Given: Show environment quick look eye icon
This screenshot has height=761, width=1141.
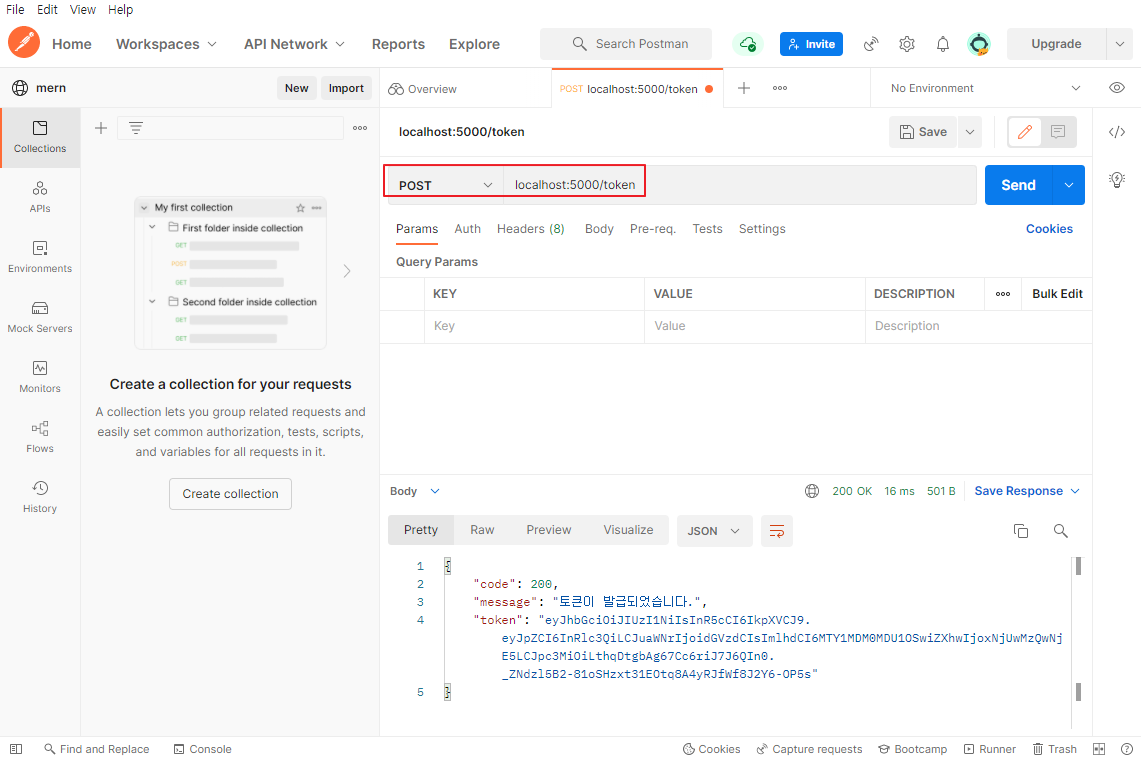Looking at the screenshot, I should click(x=1117, y=88).
